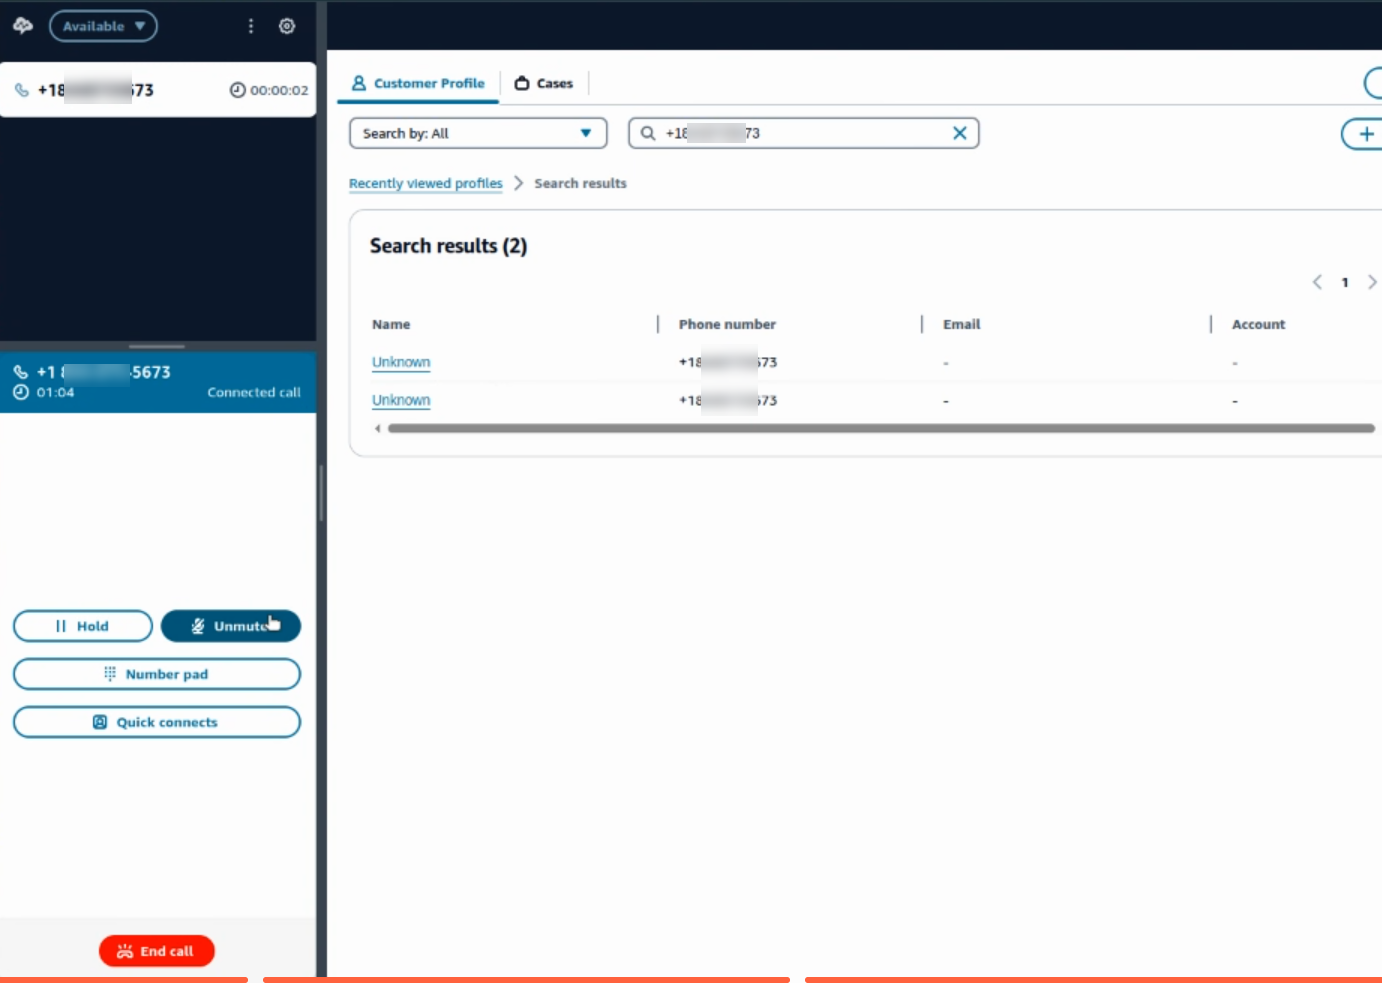Image resolution: width=1382 pixels, height=983 pixels.
Task: Go to next results page arrow
Action: (x=1372, y=282)
